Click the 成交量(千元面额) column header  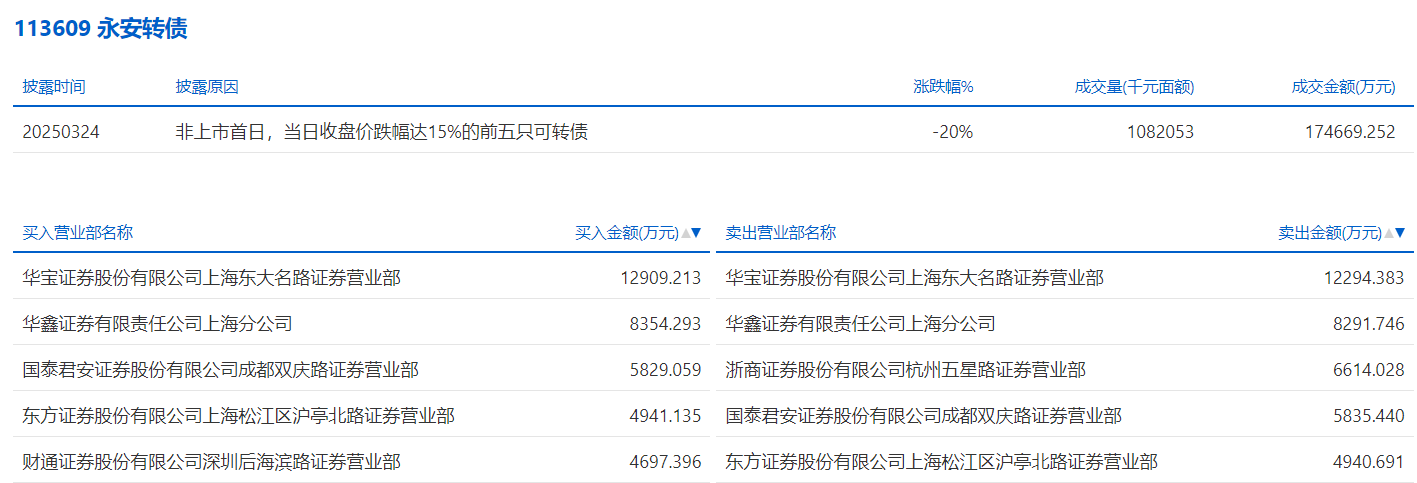[1134, 87]
